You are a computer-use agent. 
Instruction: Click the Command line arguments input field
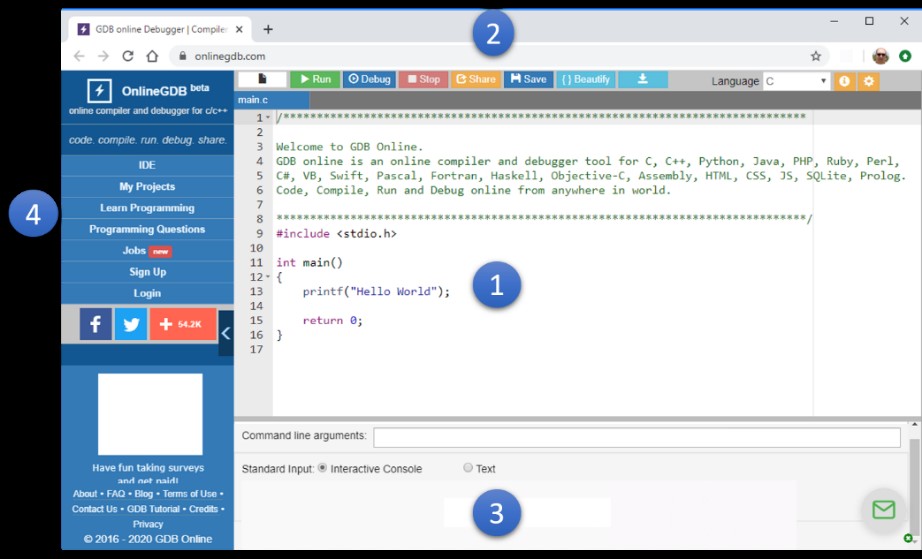[x=637, y=437]
